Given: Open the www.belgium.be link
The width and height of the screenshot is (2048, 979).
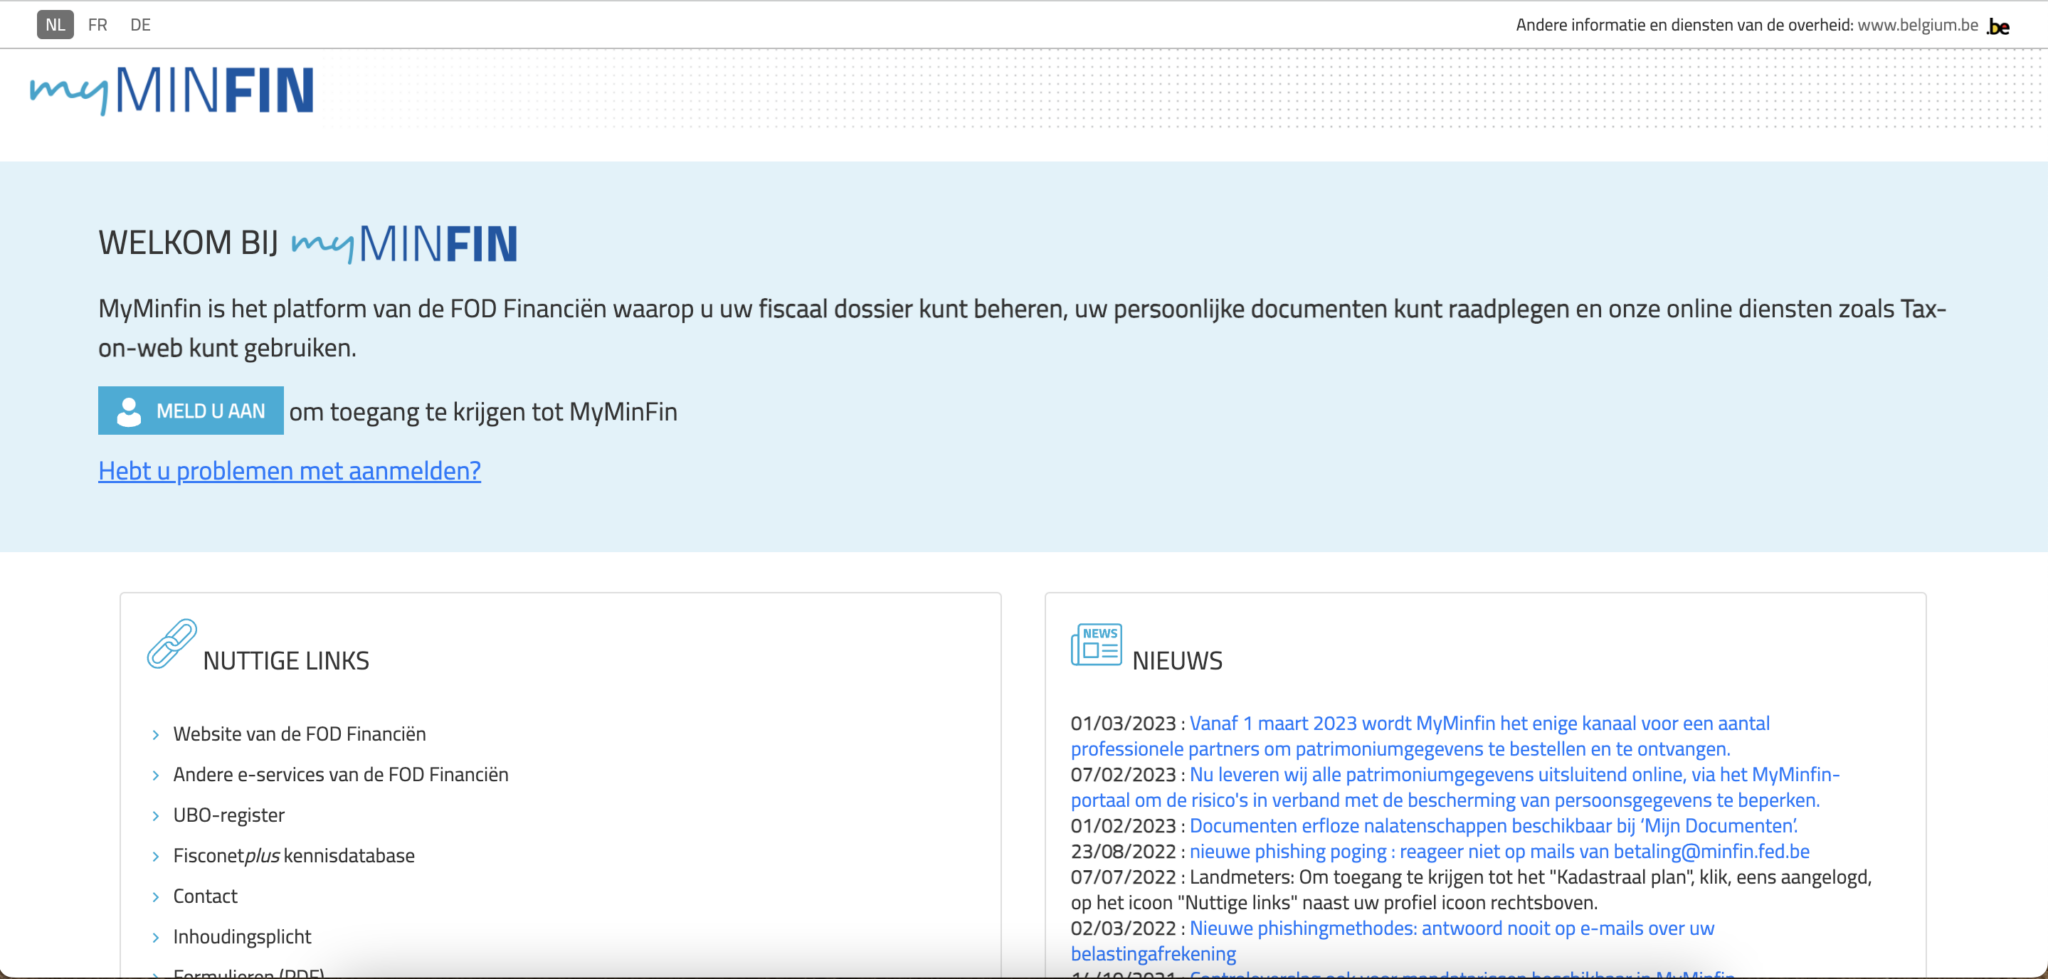Looking at the screenshot, I should pos(1917,25).
